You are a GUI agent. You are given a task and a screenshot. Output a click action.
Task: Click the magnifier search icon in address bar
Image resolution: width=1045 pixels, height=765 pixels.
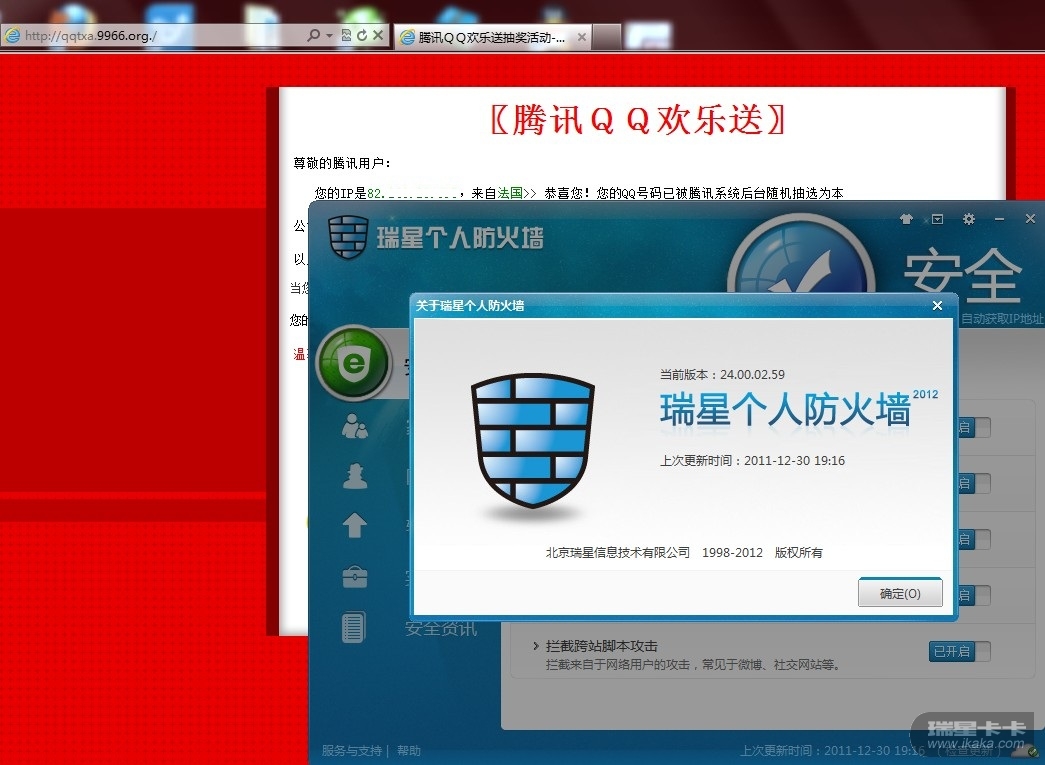313,35
